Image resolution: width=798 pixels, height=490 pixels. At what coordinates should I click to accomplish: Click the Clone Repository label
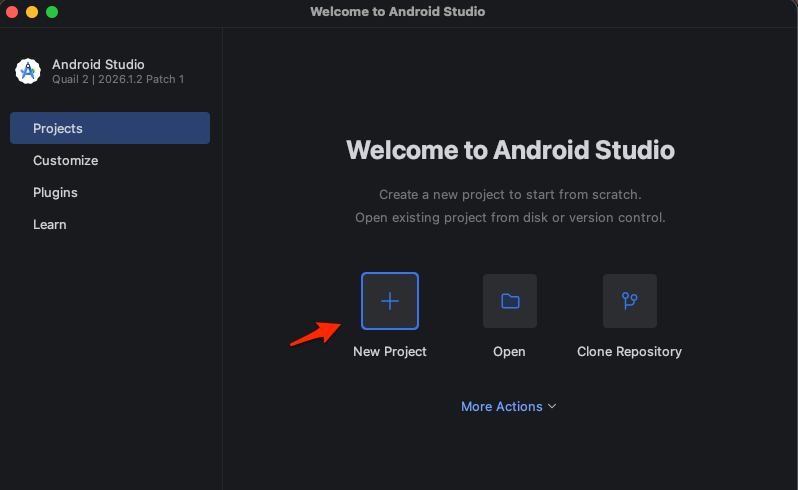pyautogui.click(x=630, y=352)
